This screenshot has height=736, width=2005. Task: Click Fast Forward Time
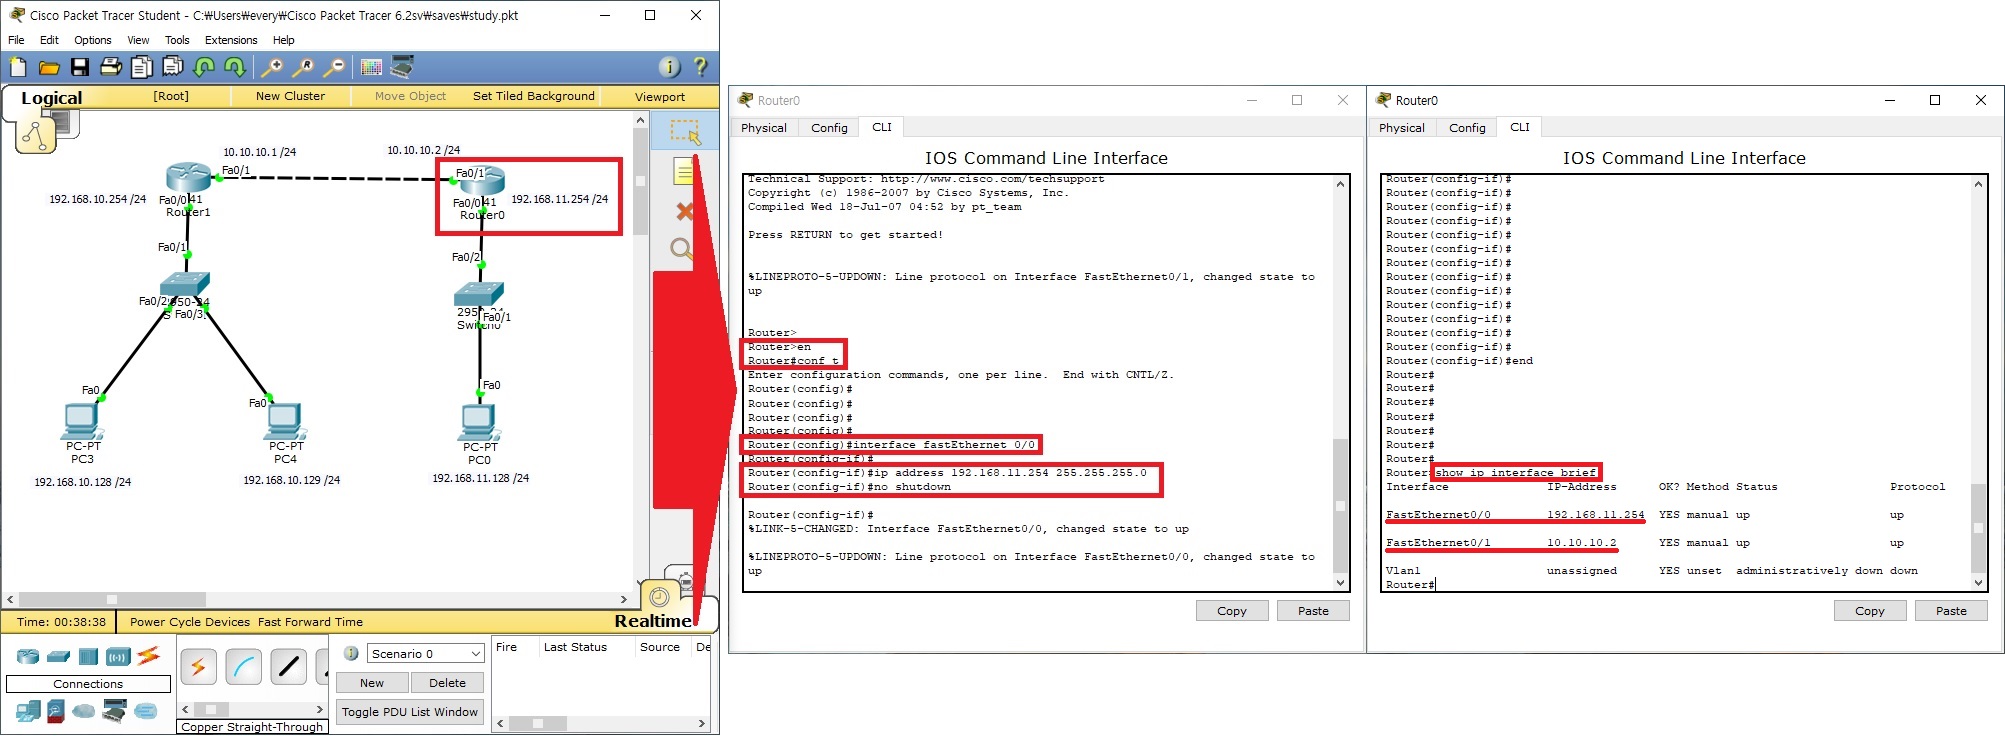tap(310, 622)
